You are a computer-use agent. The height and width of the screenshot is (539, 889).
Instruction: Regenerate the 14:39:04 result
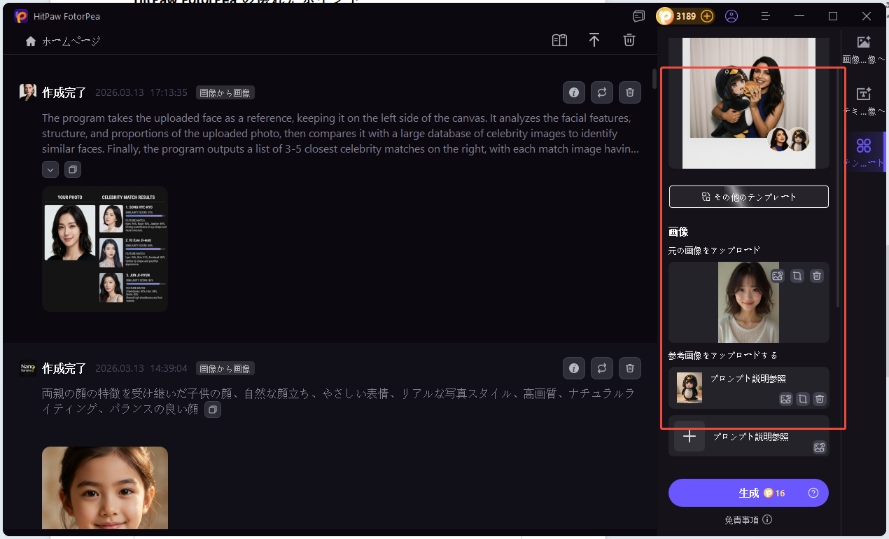(602, 368)
